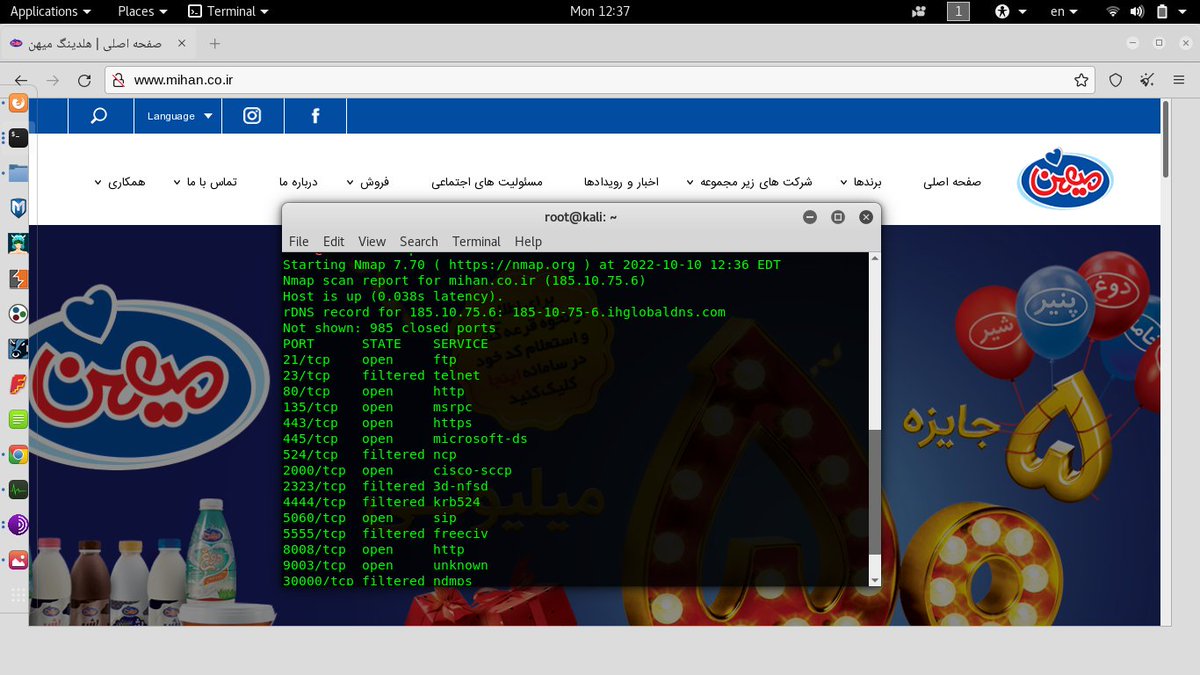This screenshot has height=675, width=1200.
Task: Open the Applications menu
Action: click(50, 11)
